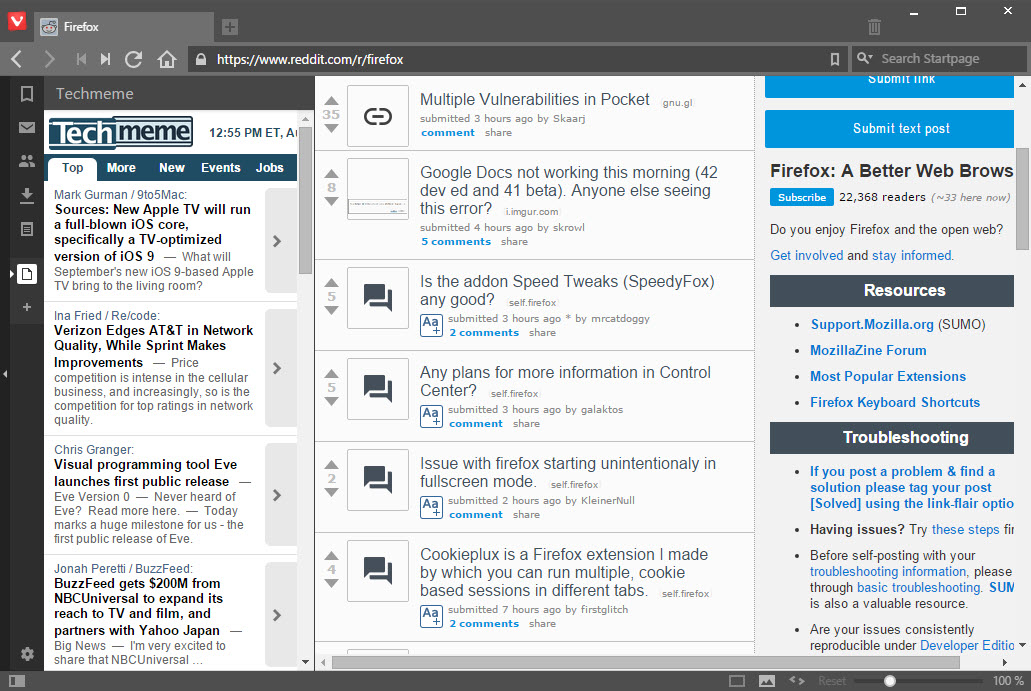Open the Google Docs post thumbnail
This screenshot has width=1031, height=691.
point(378,189)
